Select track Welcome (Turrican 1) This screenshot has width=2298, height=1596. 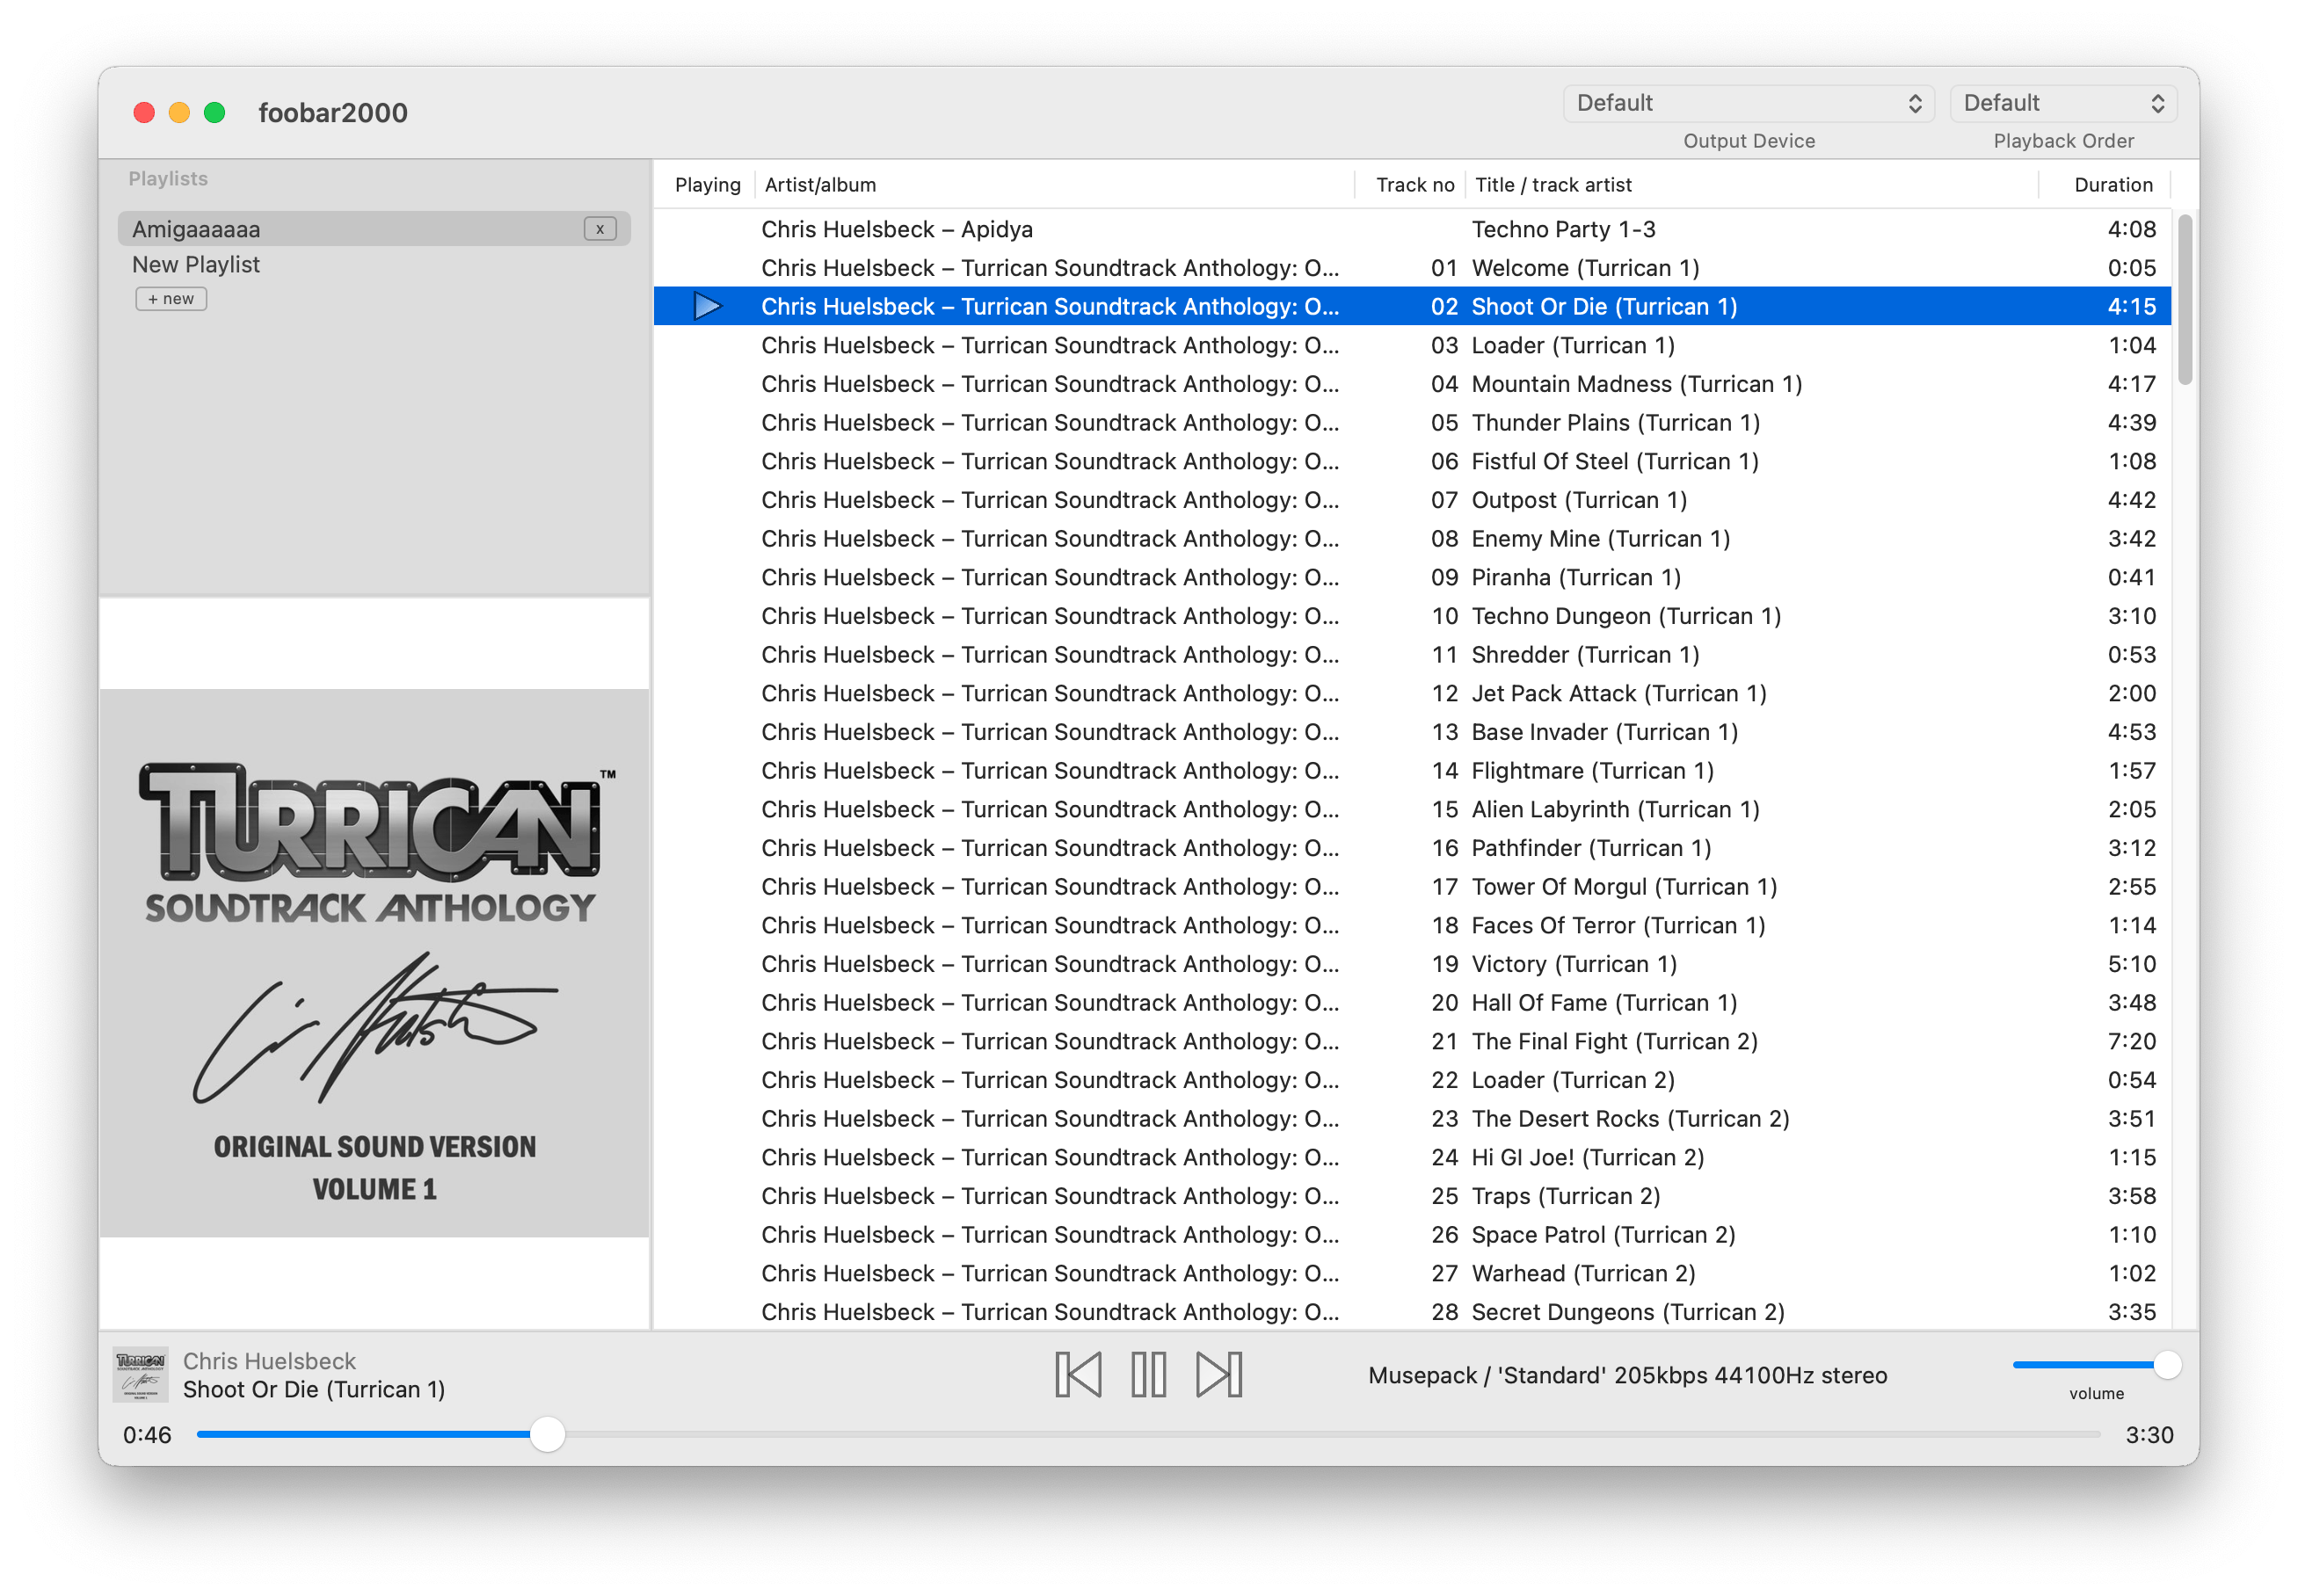[x=1412, y=268]
